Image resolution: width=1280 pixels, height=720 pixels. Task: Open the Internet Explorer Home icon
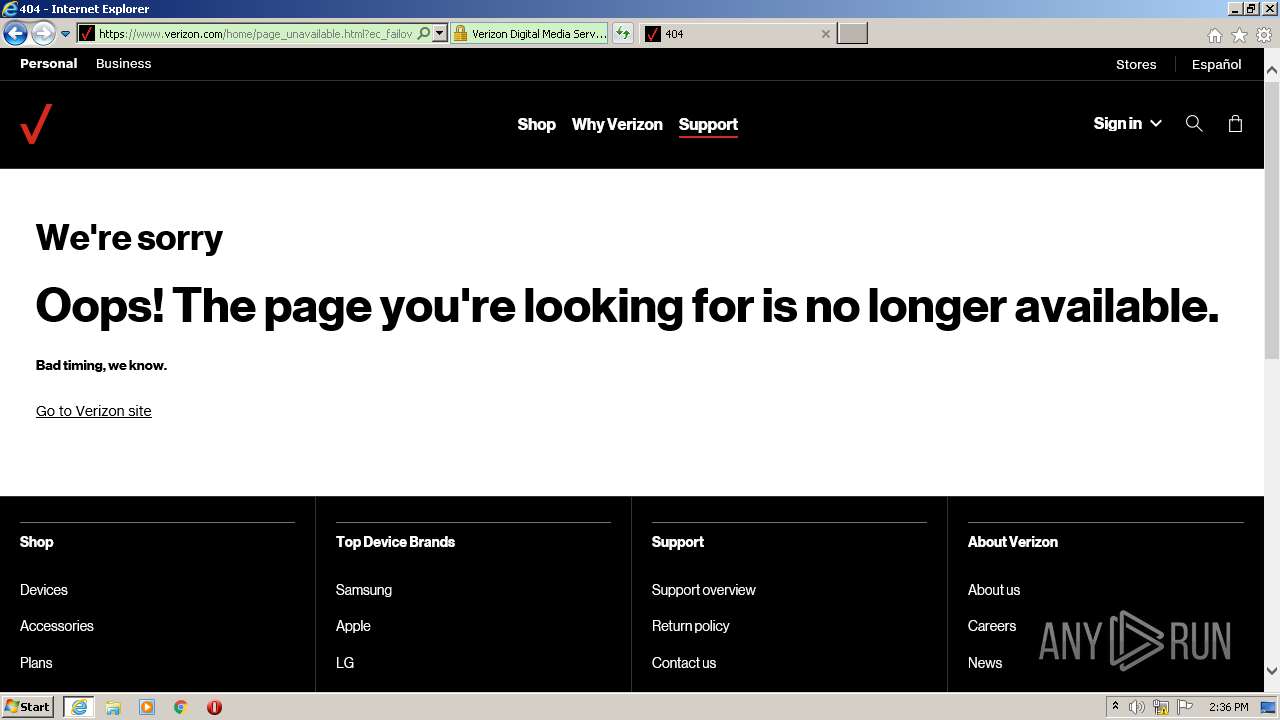pos(1214,35)
